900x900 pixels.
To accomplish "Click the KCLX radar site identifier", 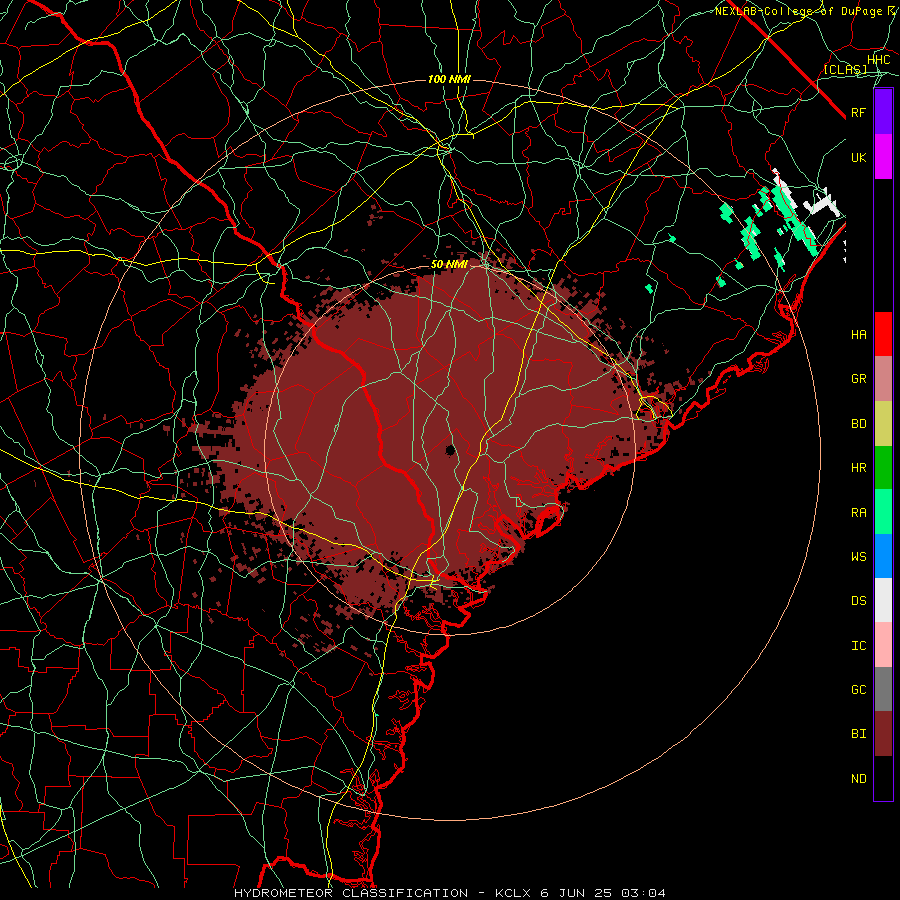I will (513, 893).
